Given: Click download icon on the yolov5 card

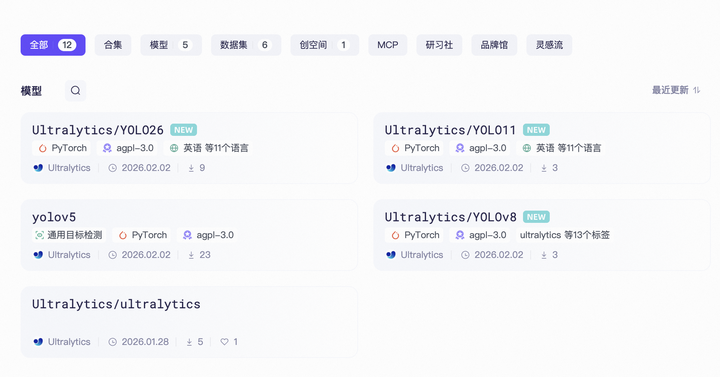Looking at the screenshot, I should pyautogui.click(x=191, y=255).
